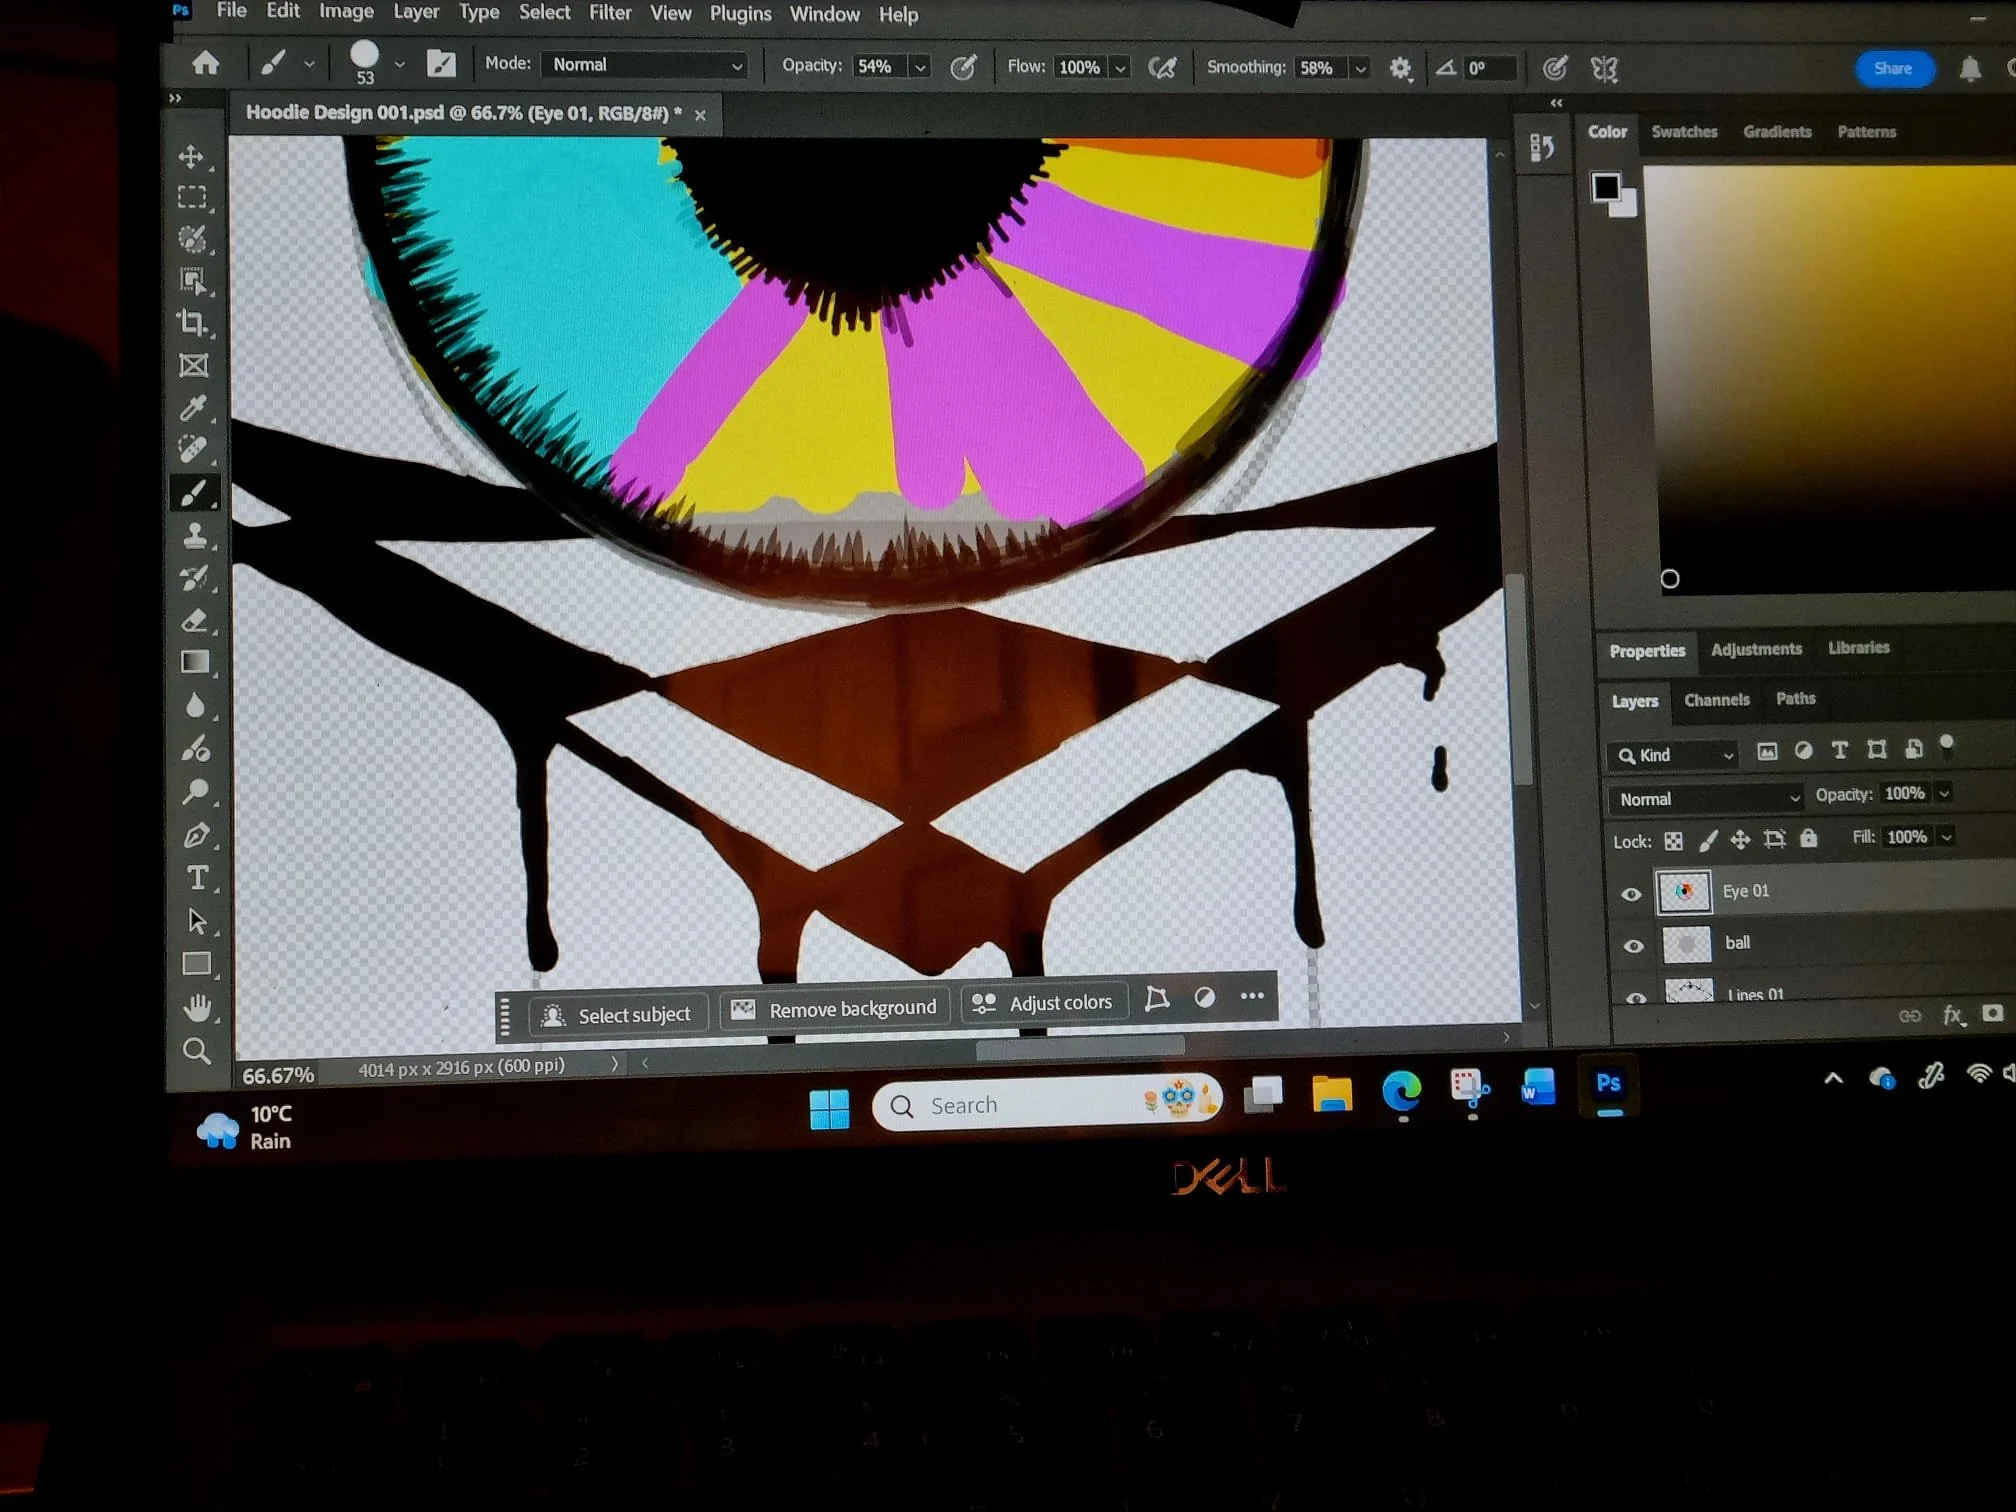Hide the Eye 01 layer
Viewport: 2016px width, 1512px height.
[1631, 894]
